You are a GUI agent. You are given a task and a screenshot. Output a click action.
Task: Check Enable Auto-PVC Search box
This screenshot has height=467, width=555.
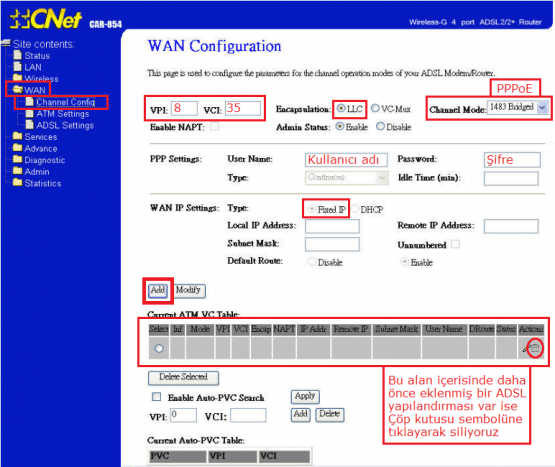pos(156,397)
